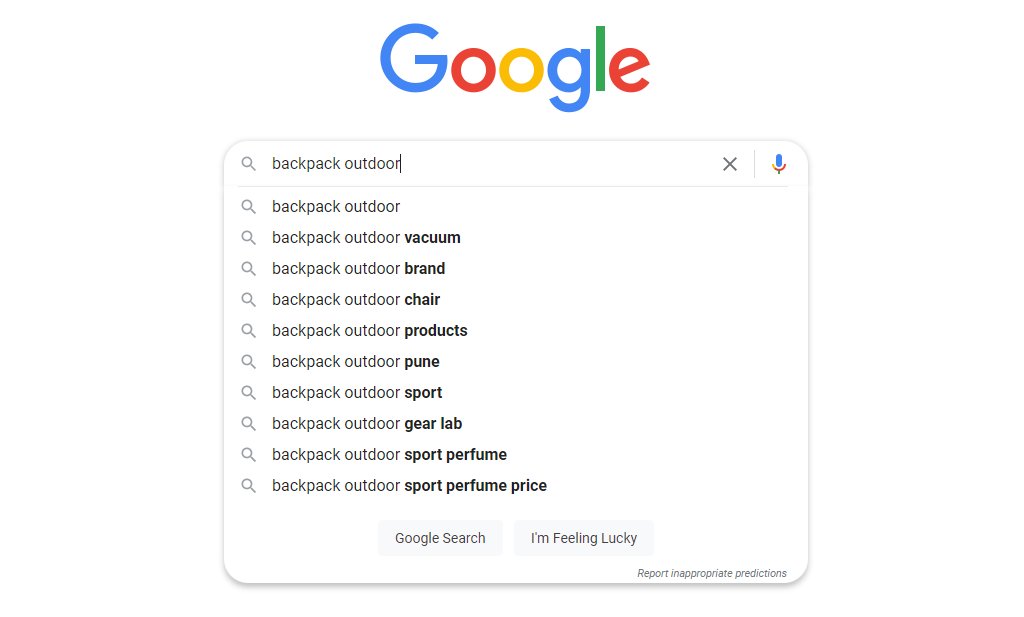Click magnifier icon beside 'backpack outdoor chair'

click(x=249, y=300)
